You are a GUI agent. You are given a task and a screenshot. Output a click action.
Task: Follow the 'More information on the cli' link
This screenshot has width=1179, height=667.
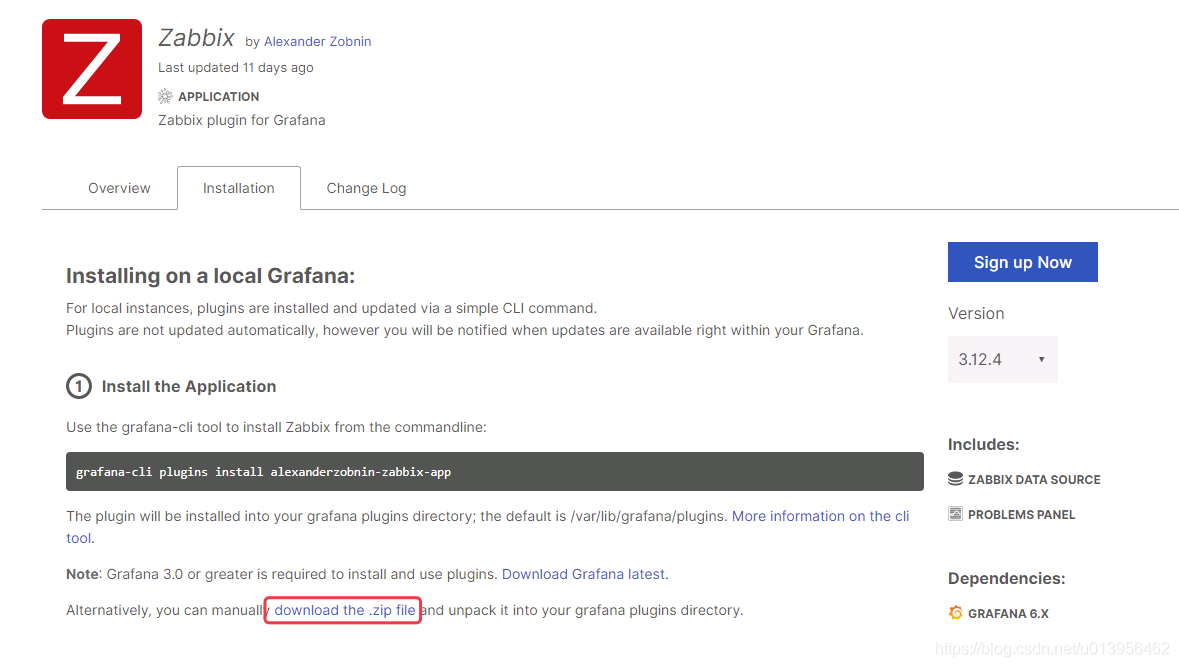(820, 516)
